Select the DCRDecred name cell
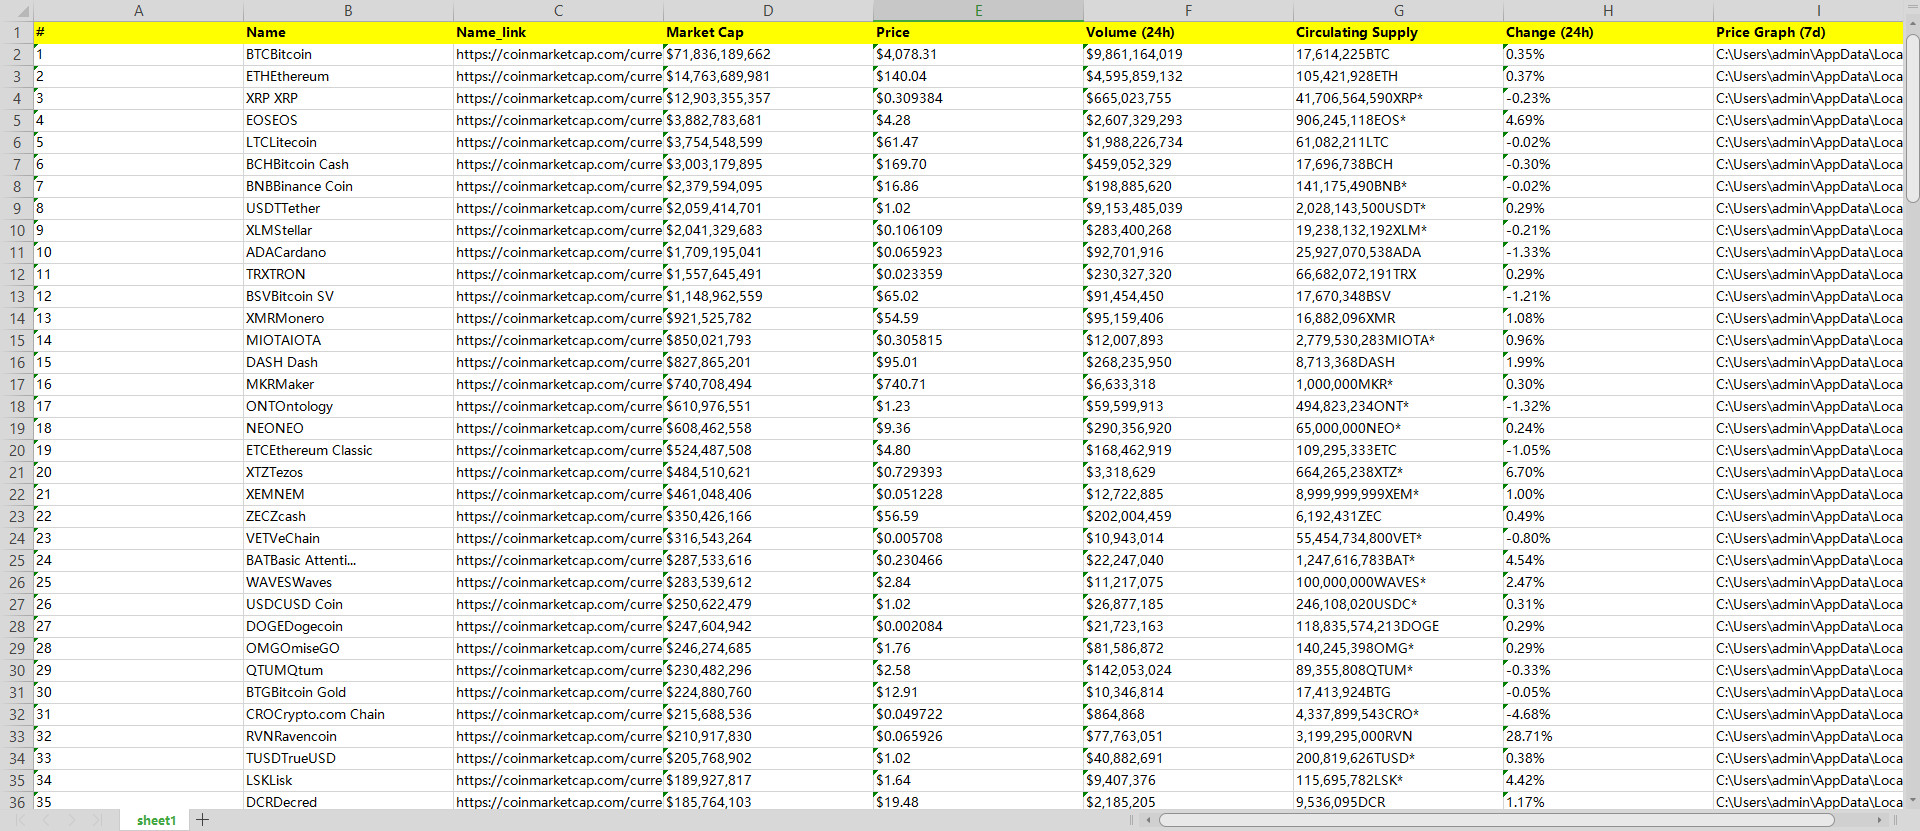The width and height of the screenshot is (1920, 831). [348, 801]
